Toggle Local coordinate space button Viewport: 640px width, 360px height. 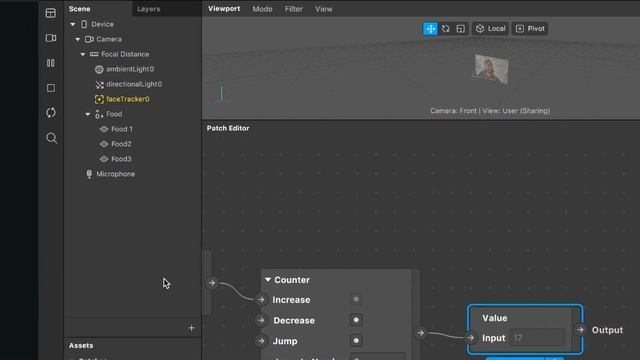pyautogui.click(x=491, y=29)
